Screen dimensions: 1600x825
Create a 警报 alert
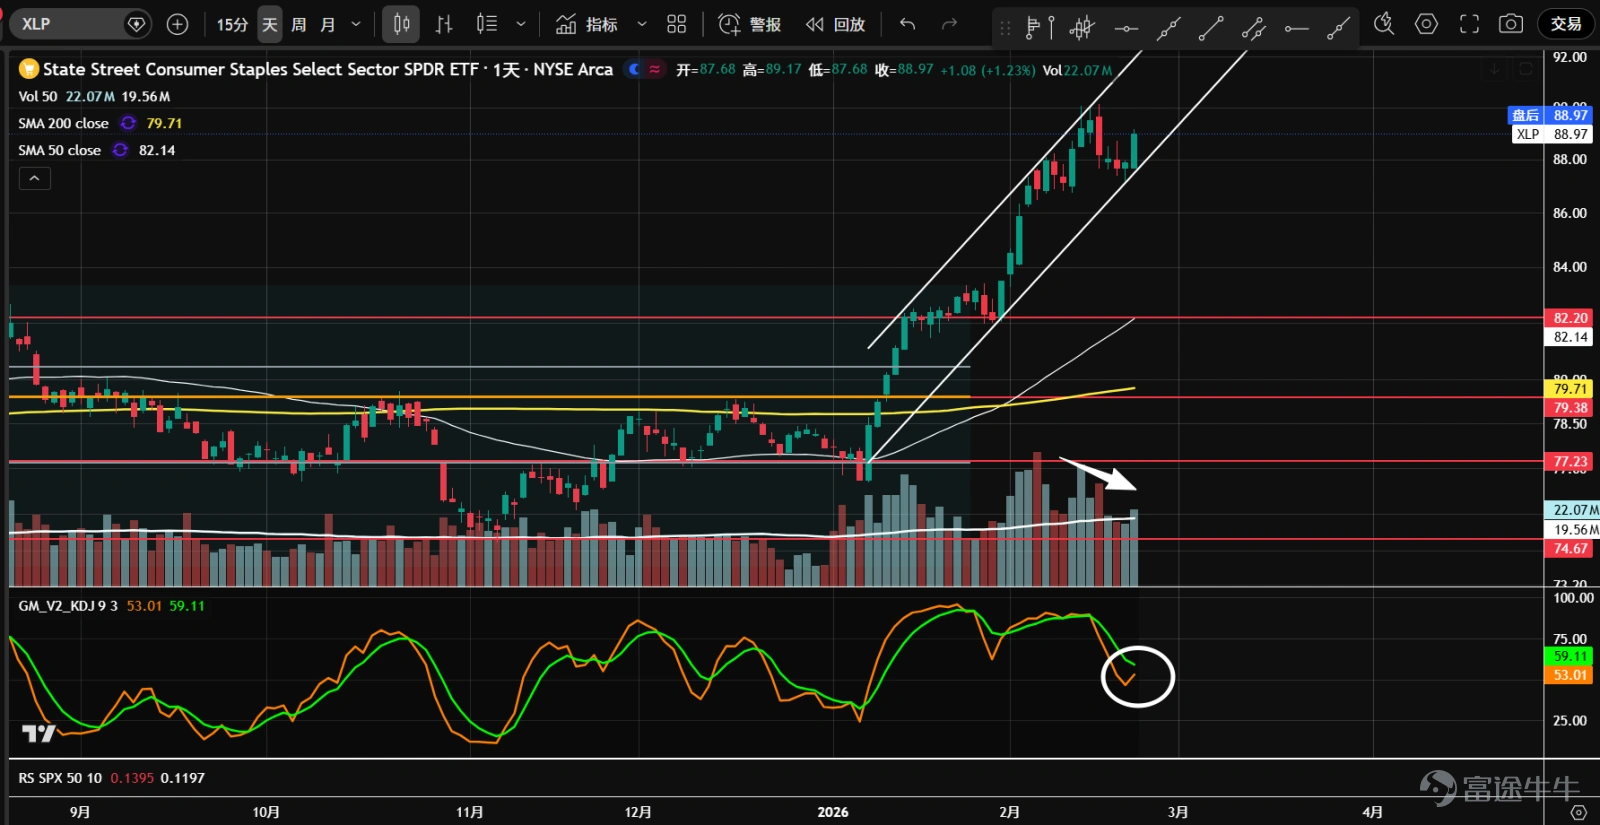click(x=750, y=24)
